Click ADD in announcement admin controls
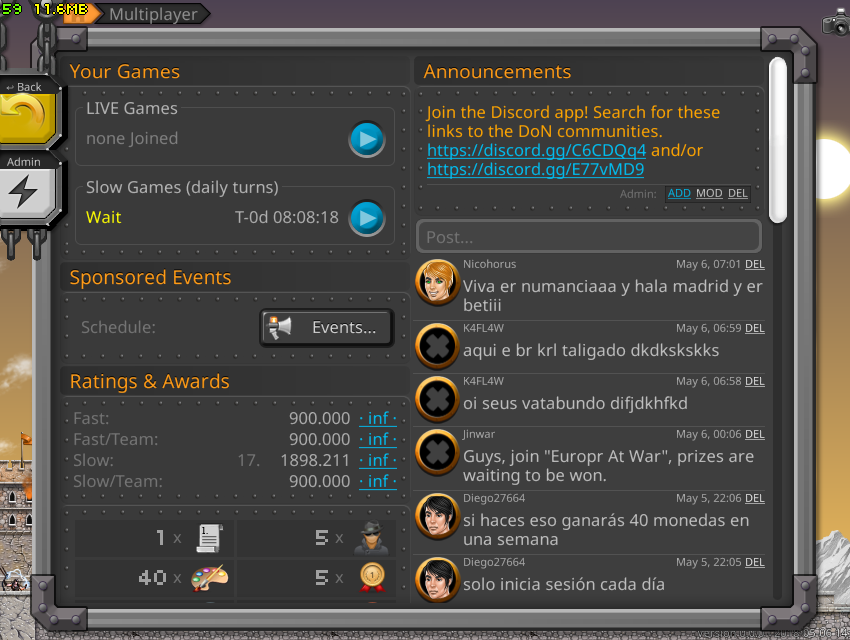850x640 pixels. point(679,193)
